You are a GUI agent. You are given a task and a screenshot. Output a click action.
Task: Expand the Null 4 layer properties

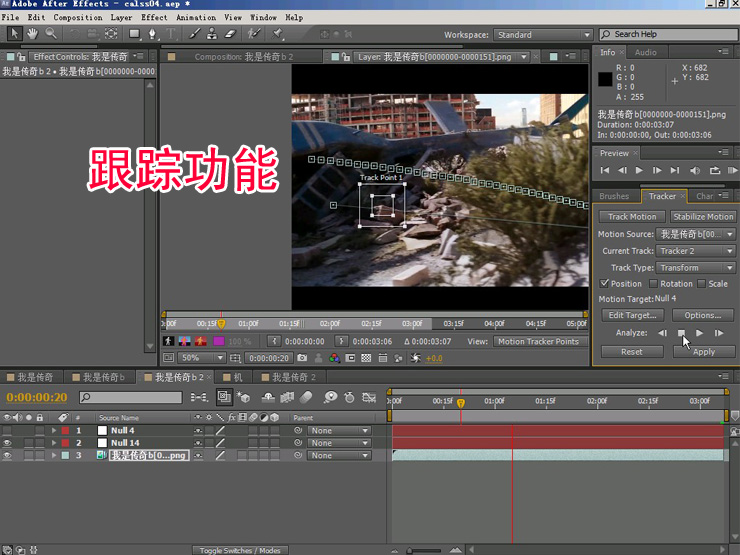(x=54, y=431)
